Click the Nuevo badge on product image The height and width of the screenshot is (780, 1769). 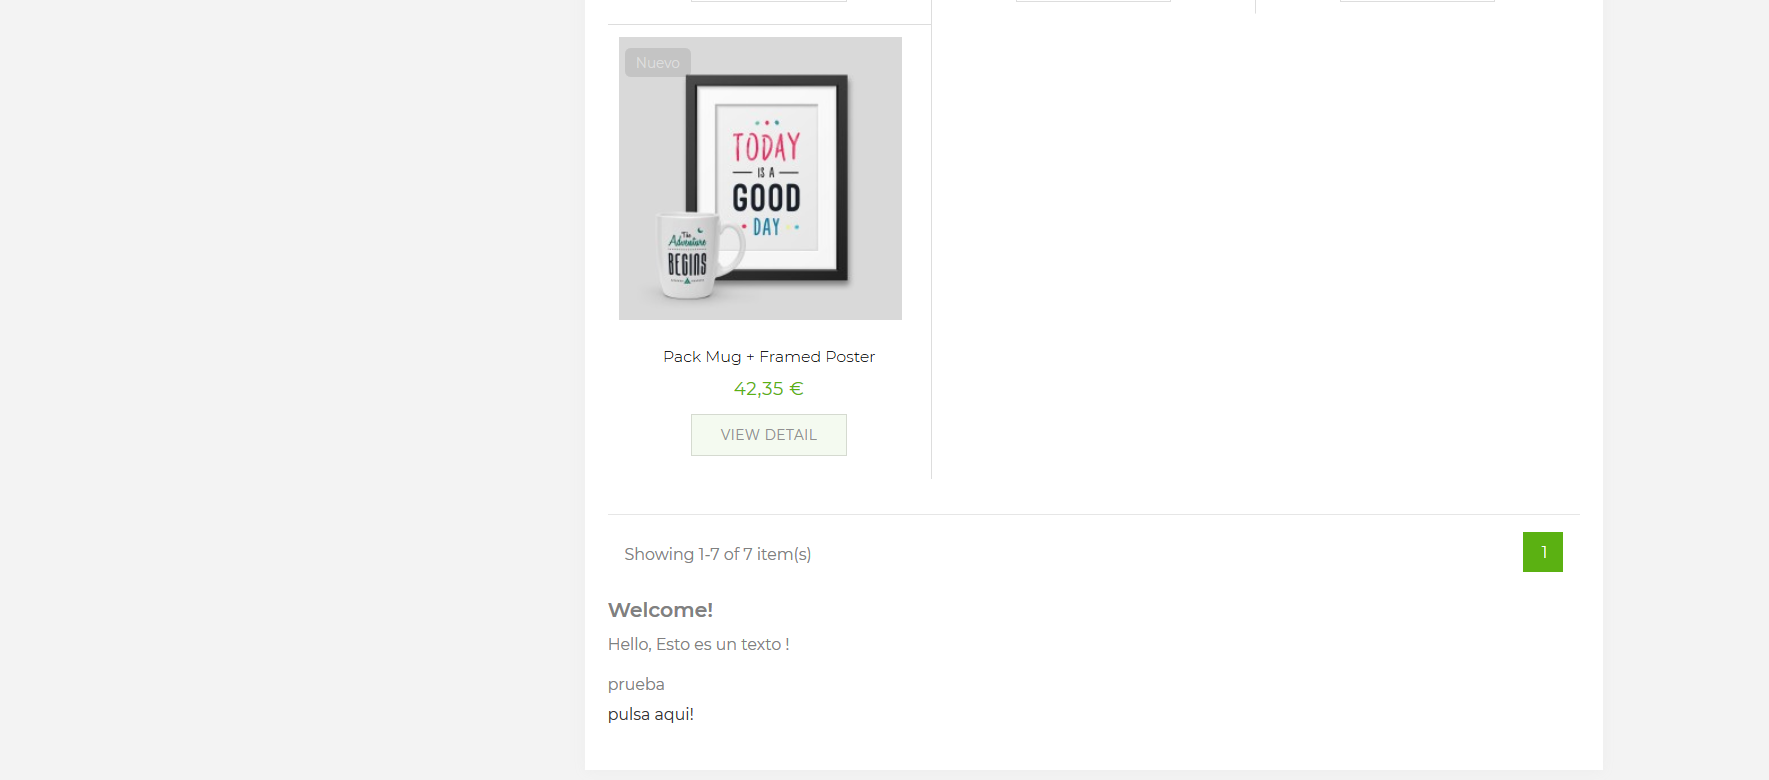point(658,62)
